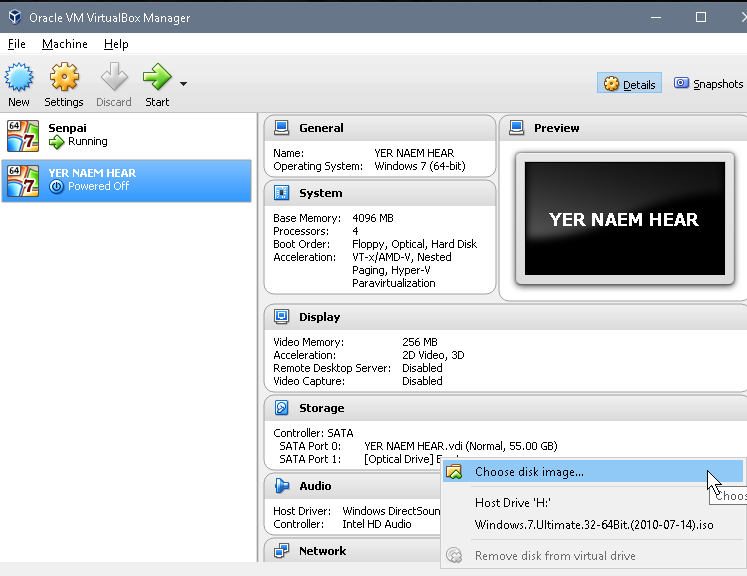Minimize the VirtualBox Manager window
The width and height of the screenshot is (747, 576).
click(656, 17)
